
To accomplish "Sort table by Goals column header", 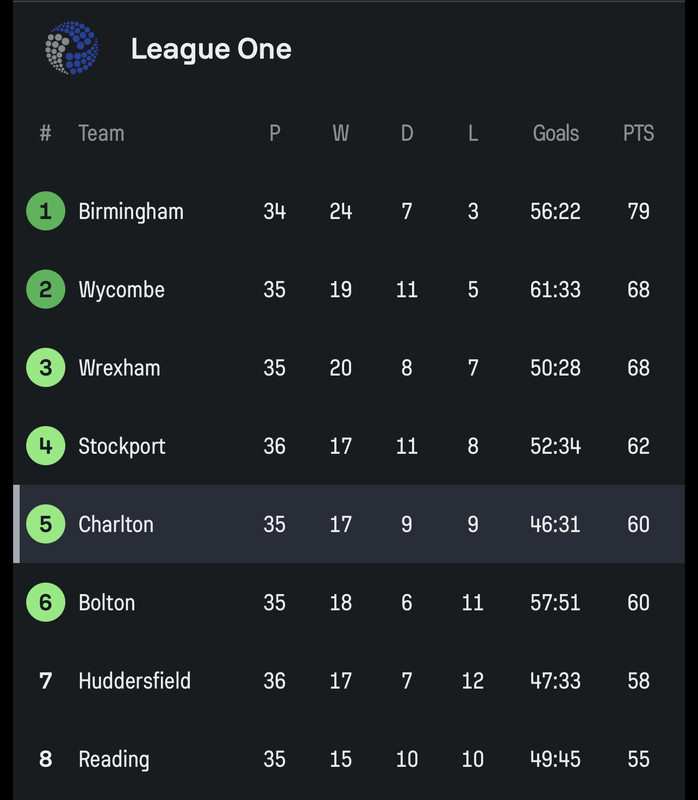I will click(556, 133).
